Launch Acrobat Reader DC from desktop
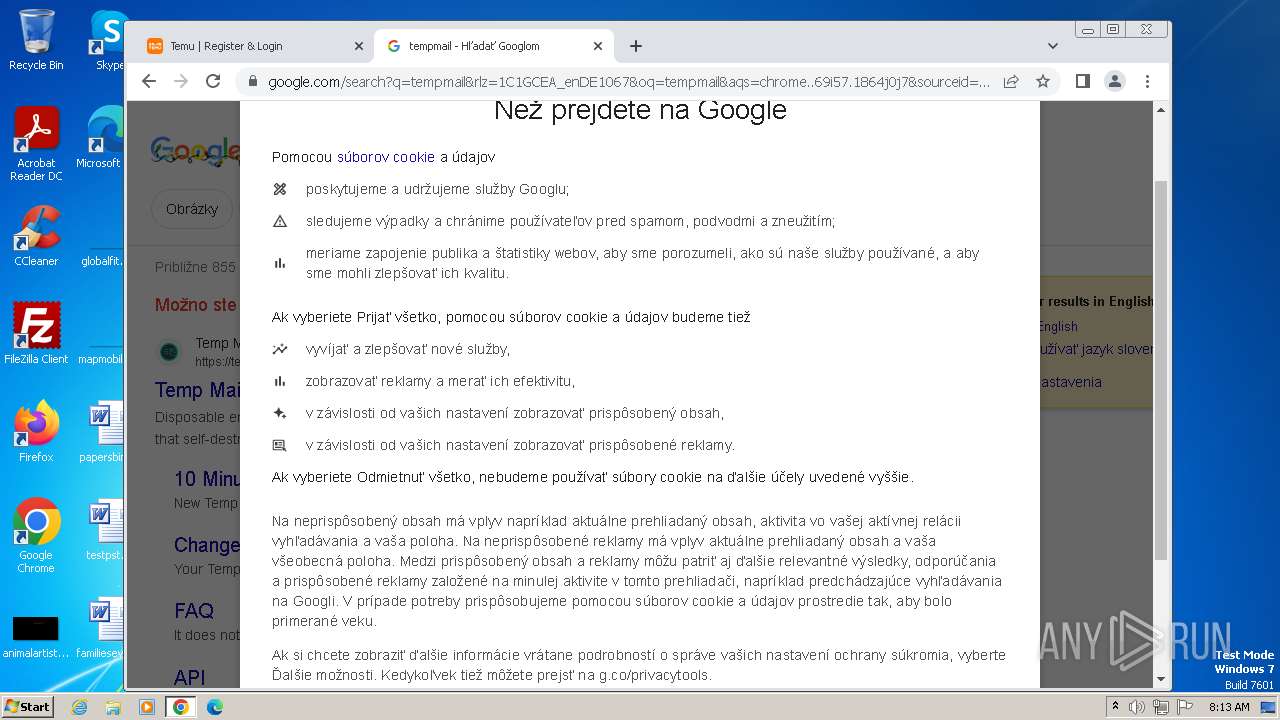1280x720 pixels. [36, 144]
